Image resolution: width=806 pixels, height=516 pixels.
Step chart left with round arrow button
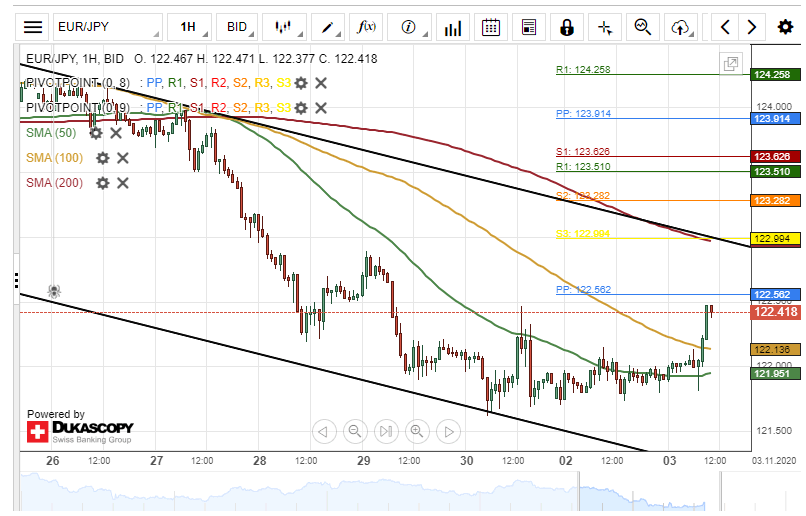click(x=324, y=431)
